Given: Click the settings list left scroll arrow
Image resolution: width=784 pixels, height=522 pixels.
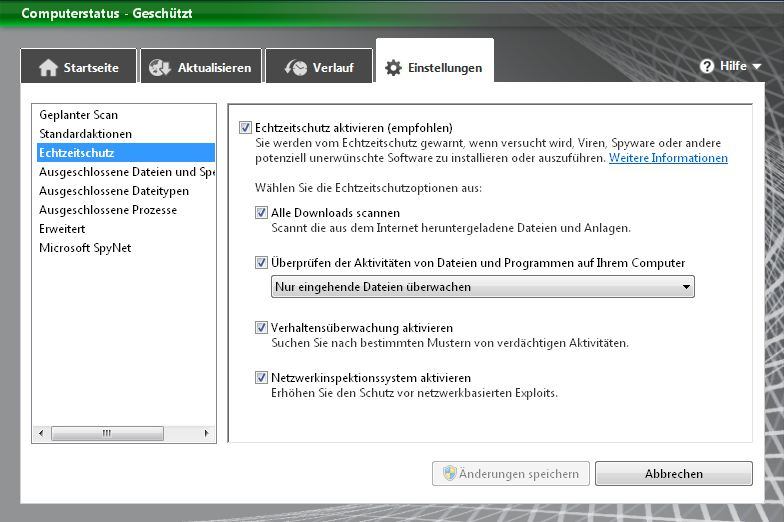Looking at the screenshot, I should (x=41, y=433).
